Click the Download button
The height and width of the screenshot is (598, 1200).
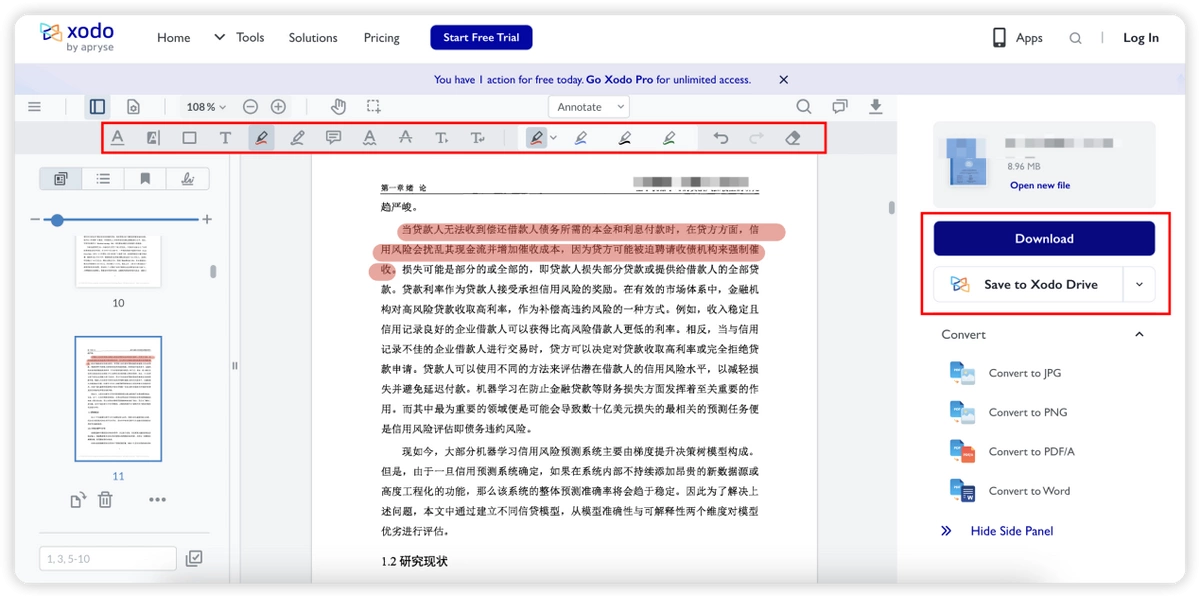point(1044,238)
